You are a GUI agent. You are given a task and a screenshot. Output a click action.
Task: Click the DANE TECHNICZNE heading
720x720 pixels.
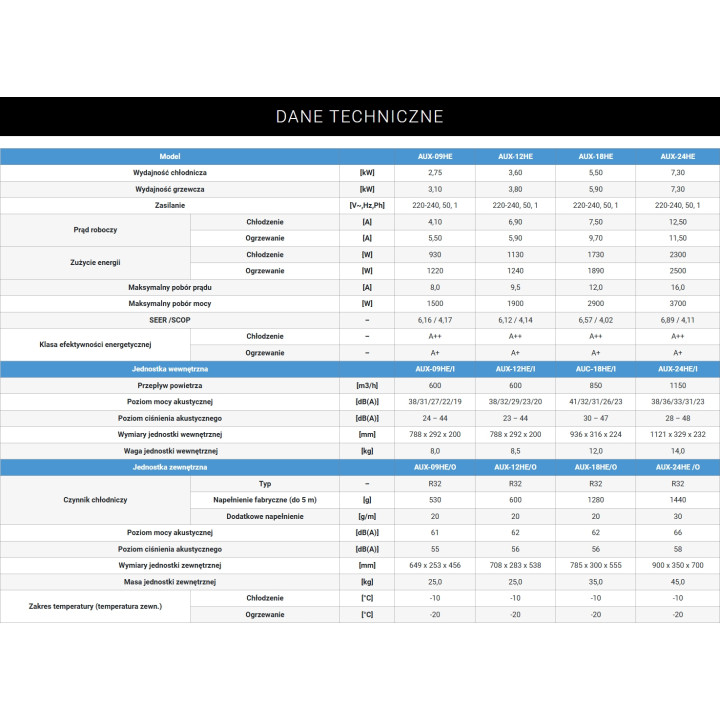click(x=360, y=117)
